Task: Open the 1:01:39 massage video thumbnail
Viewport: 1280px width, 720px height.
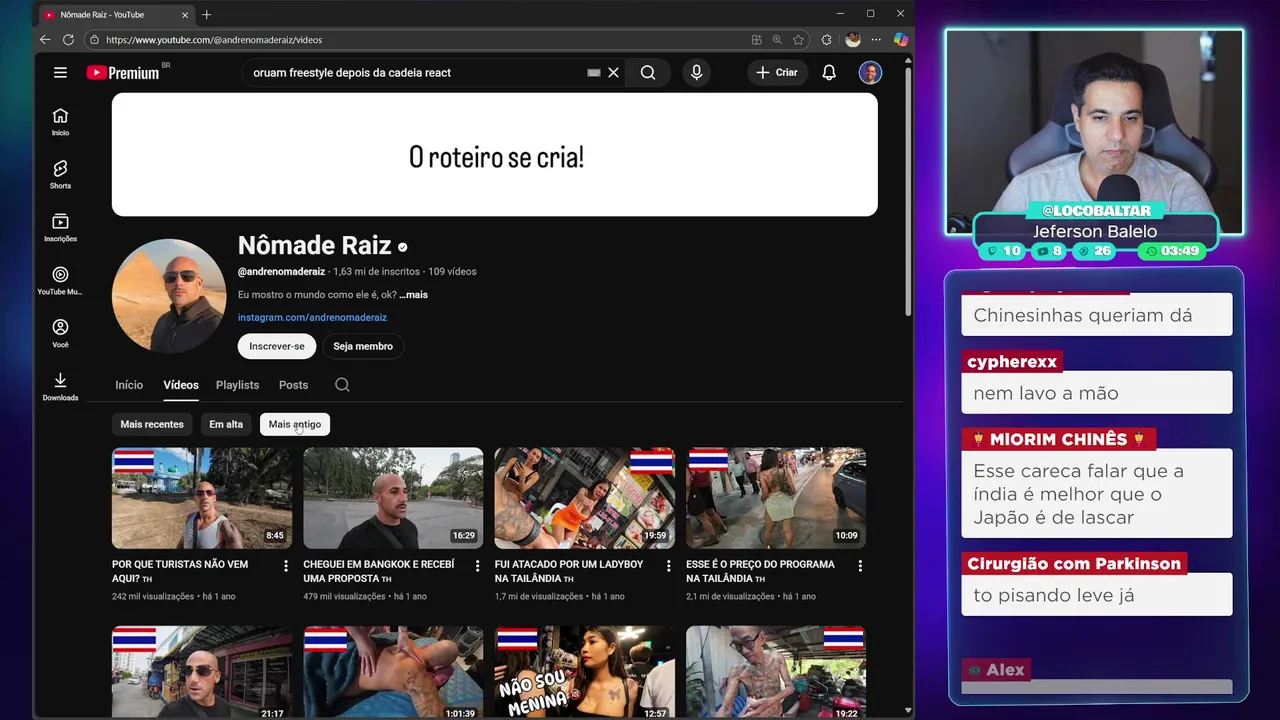Action: [393, 672]
